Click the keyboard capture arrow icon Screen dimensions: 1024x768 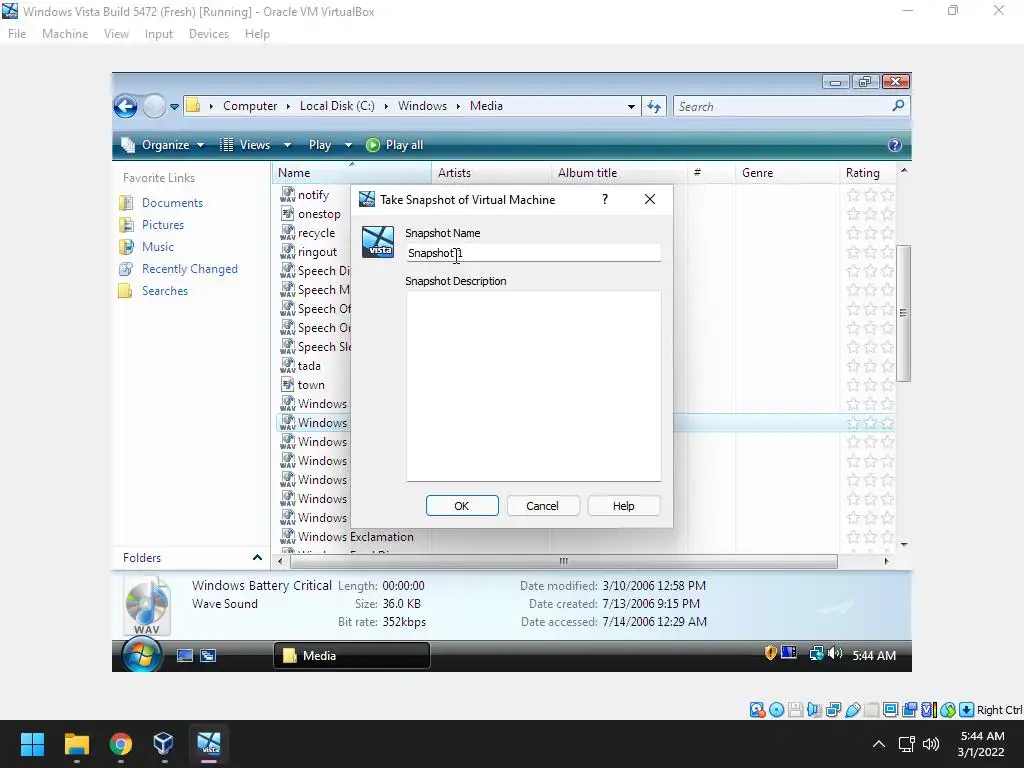967,710
